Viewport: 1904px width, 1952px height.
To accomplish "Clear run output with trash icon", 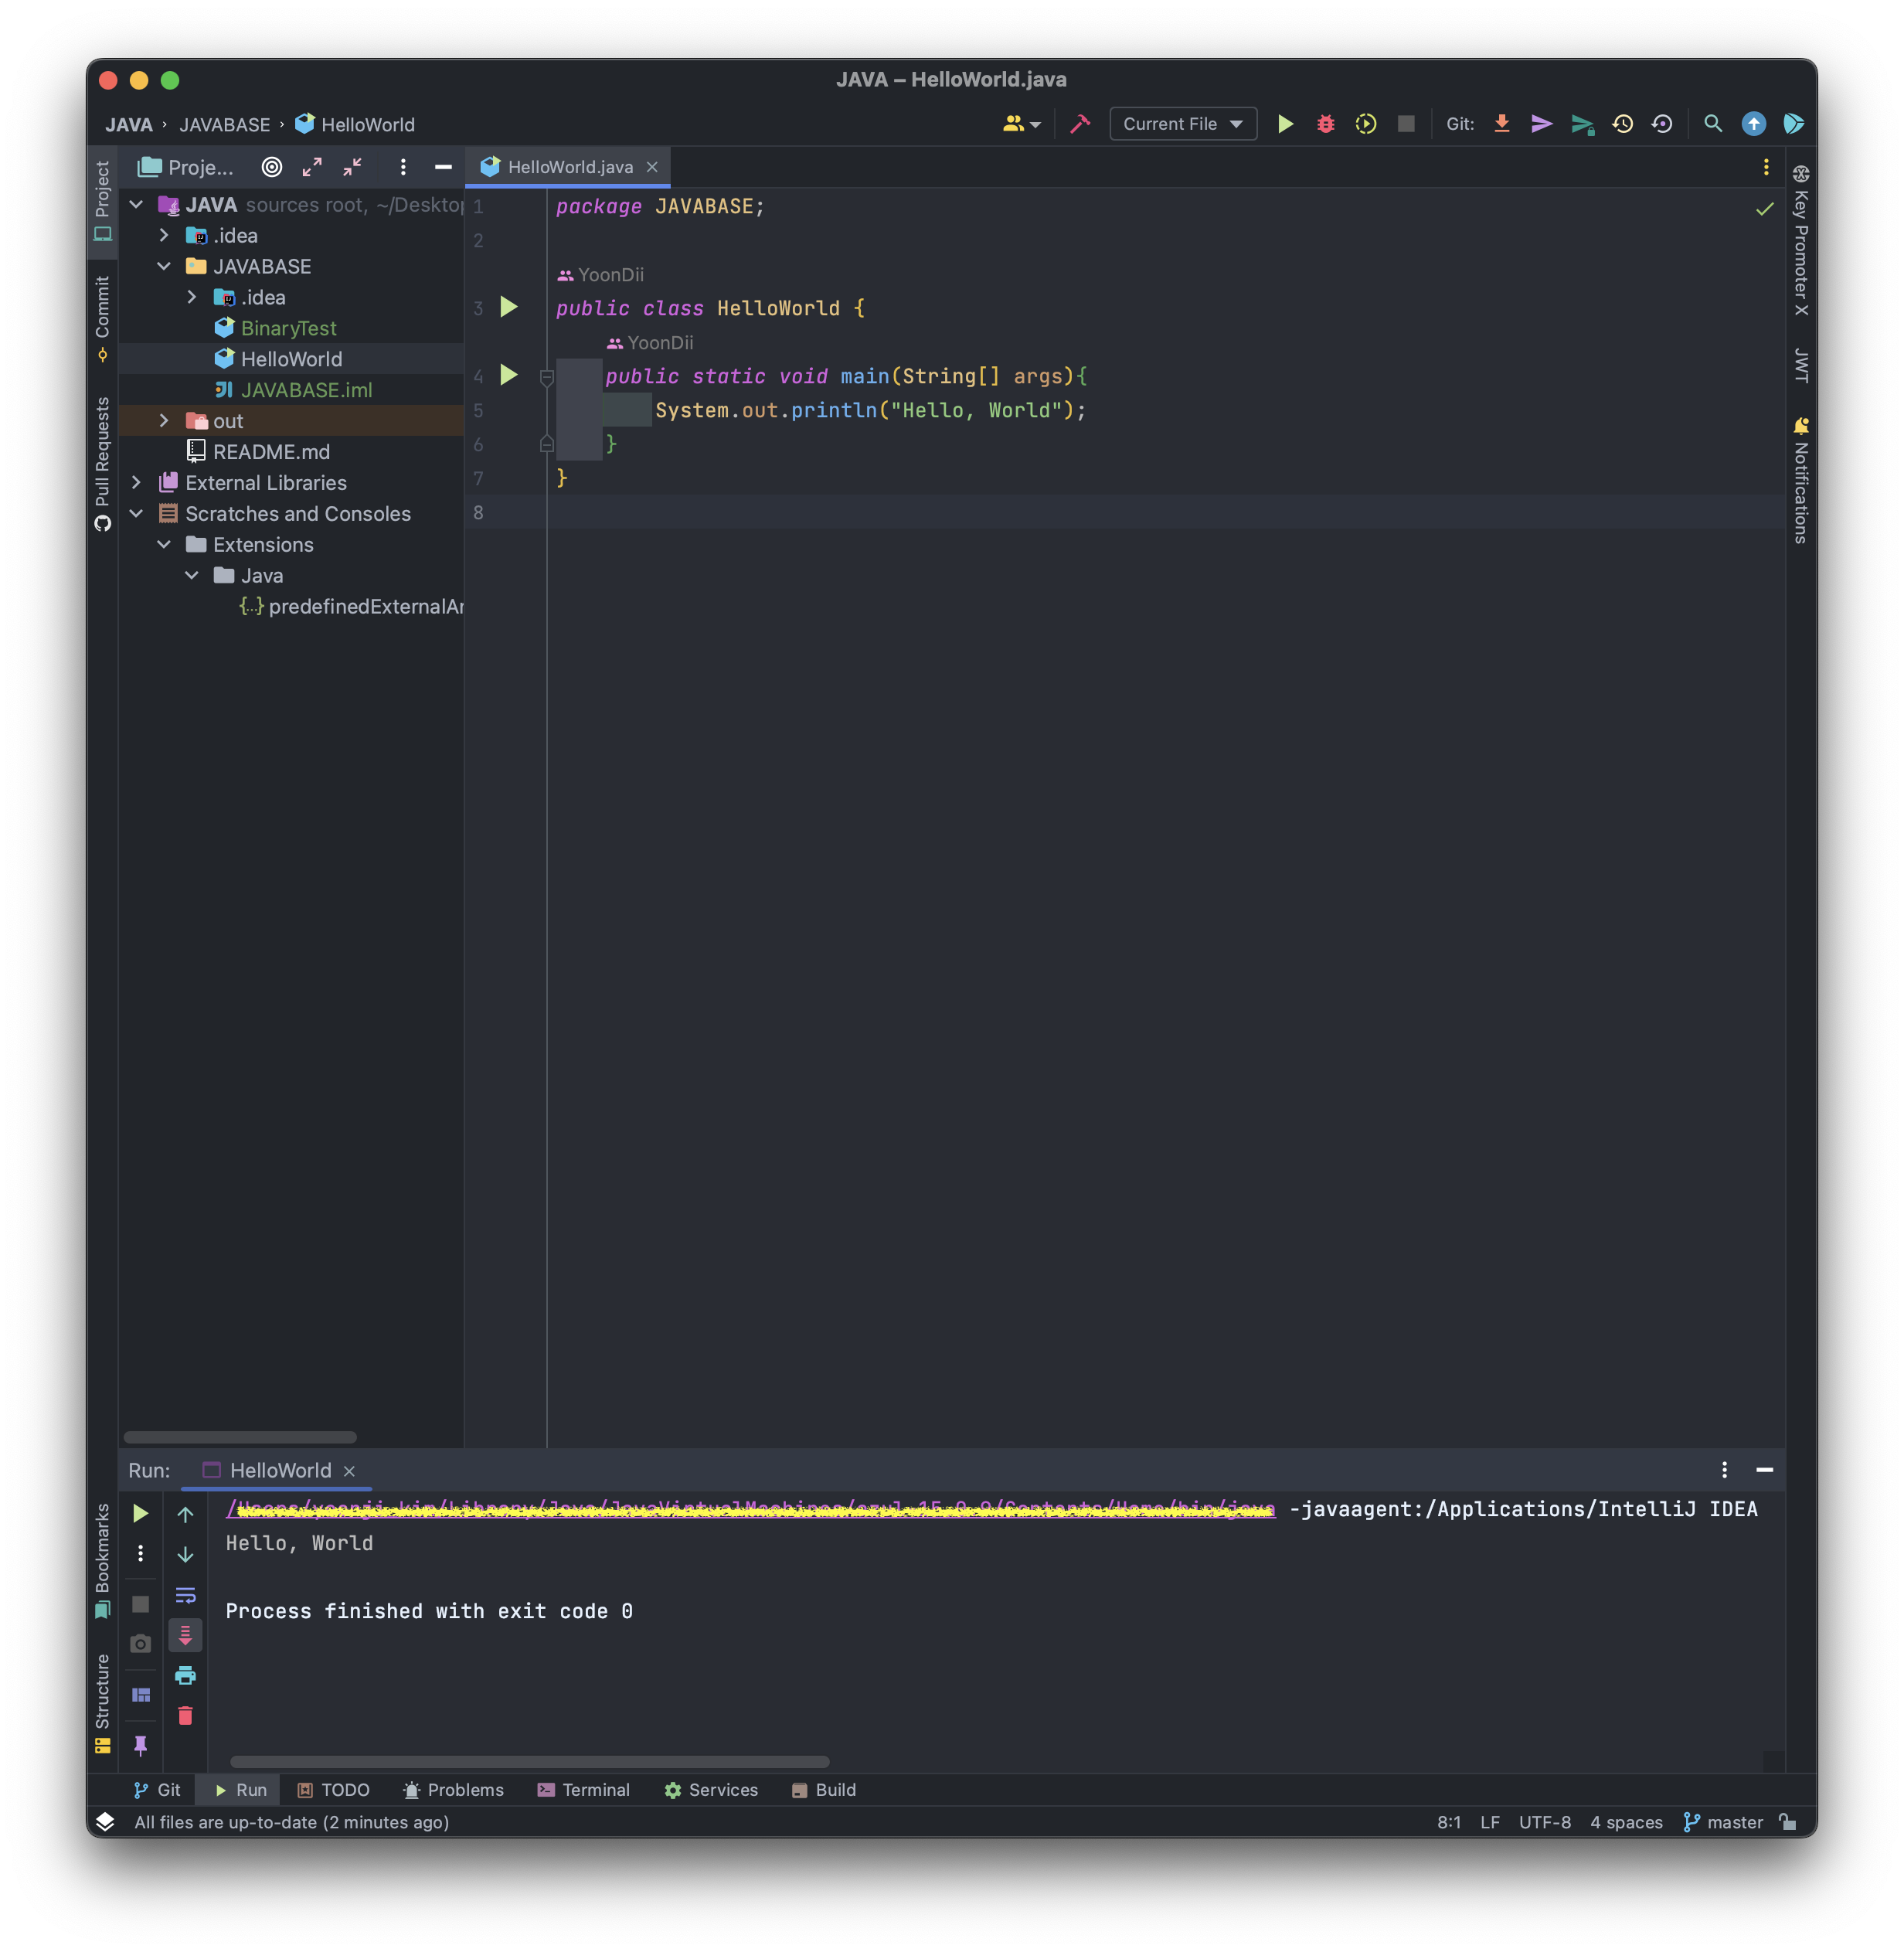I will [x=185, y=1716].
